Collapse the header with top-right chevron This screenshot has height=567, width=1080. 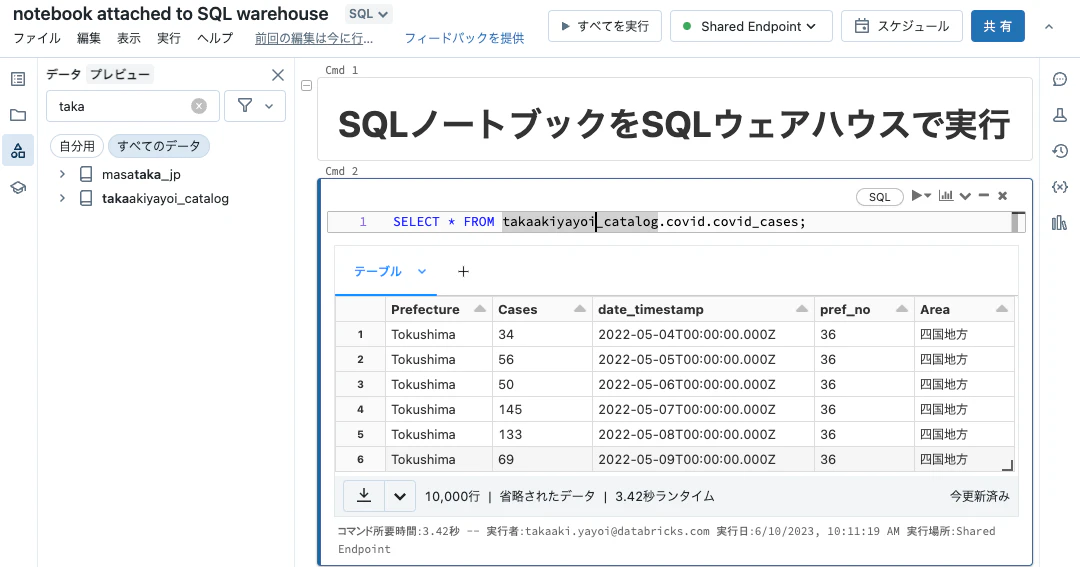tap(1049, 26)
